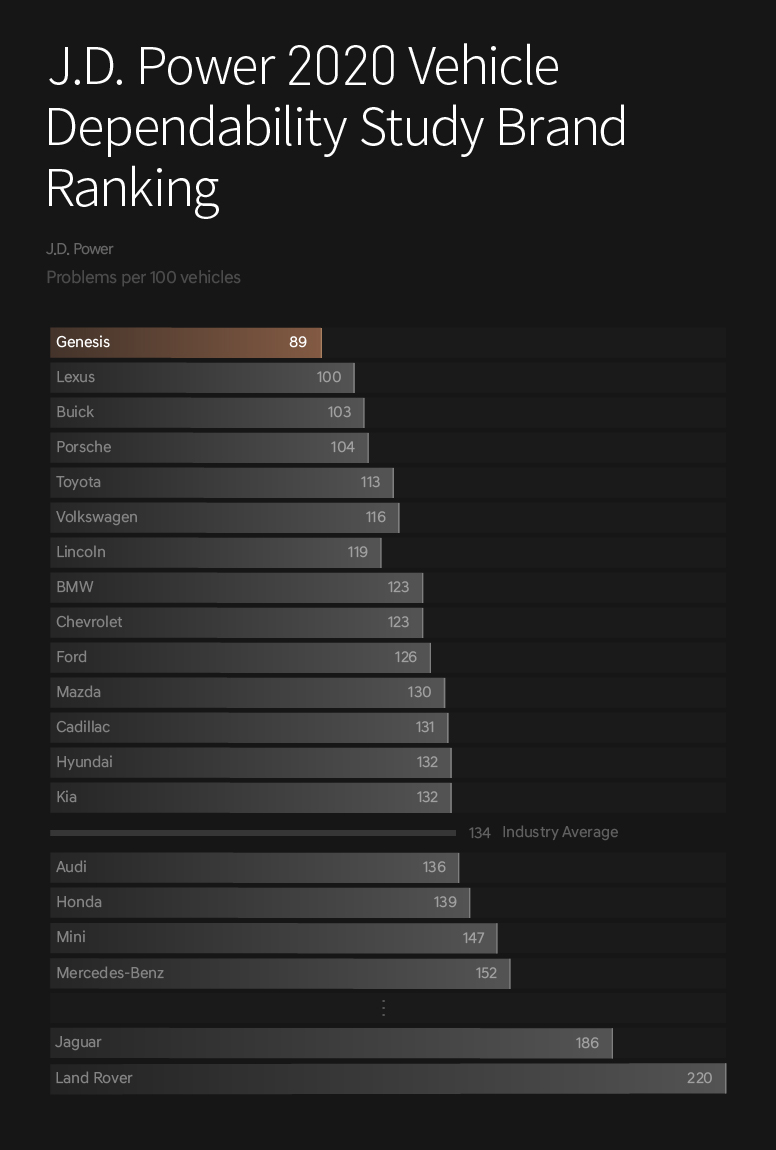
Task: Click the Lincoln bar
Action: point(215,552)
